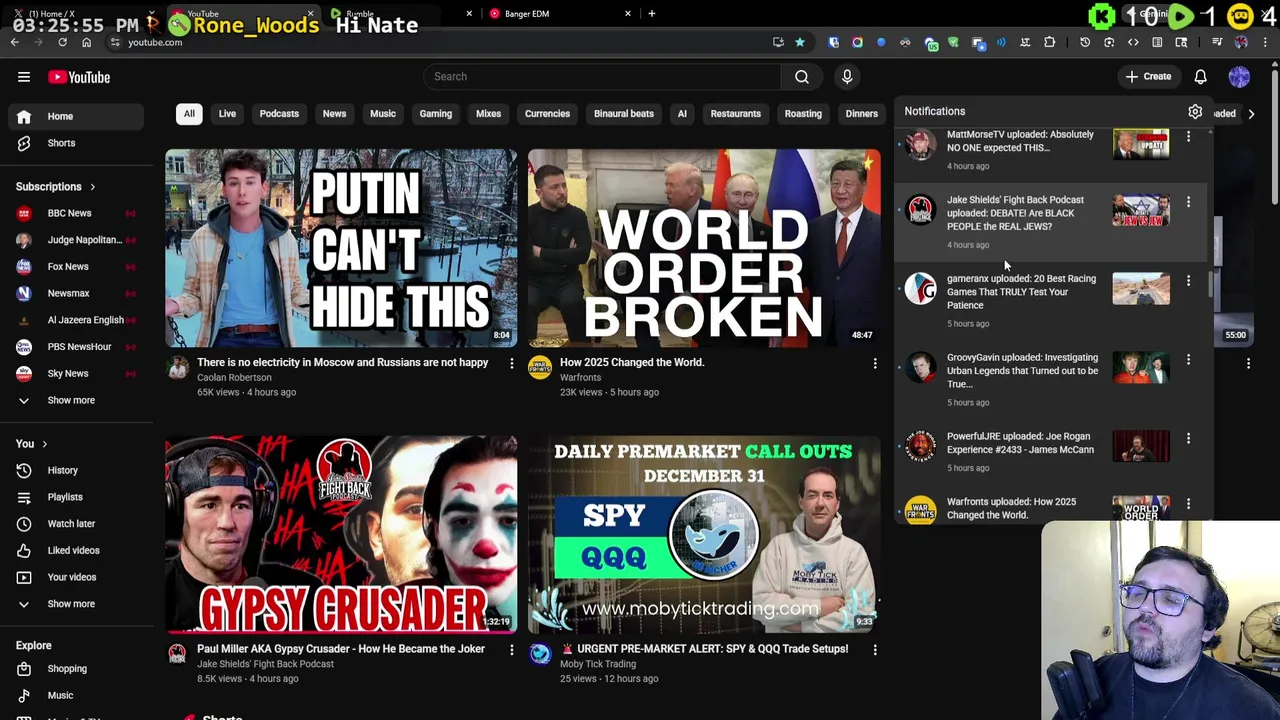The height and width of the screenshot is (720, 1280).
Task: Open Fox News subscription channel
Action: point(76,267)
